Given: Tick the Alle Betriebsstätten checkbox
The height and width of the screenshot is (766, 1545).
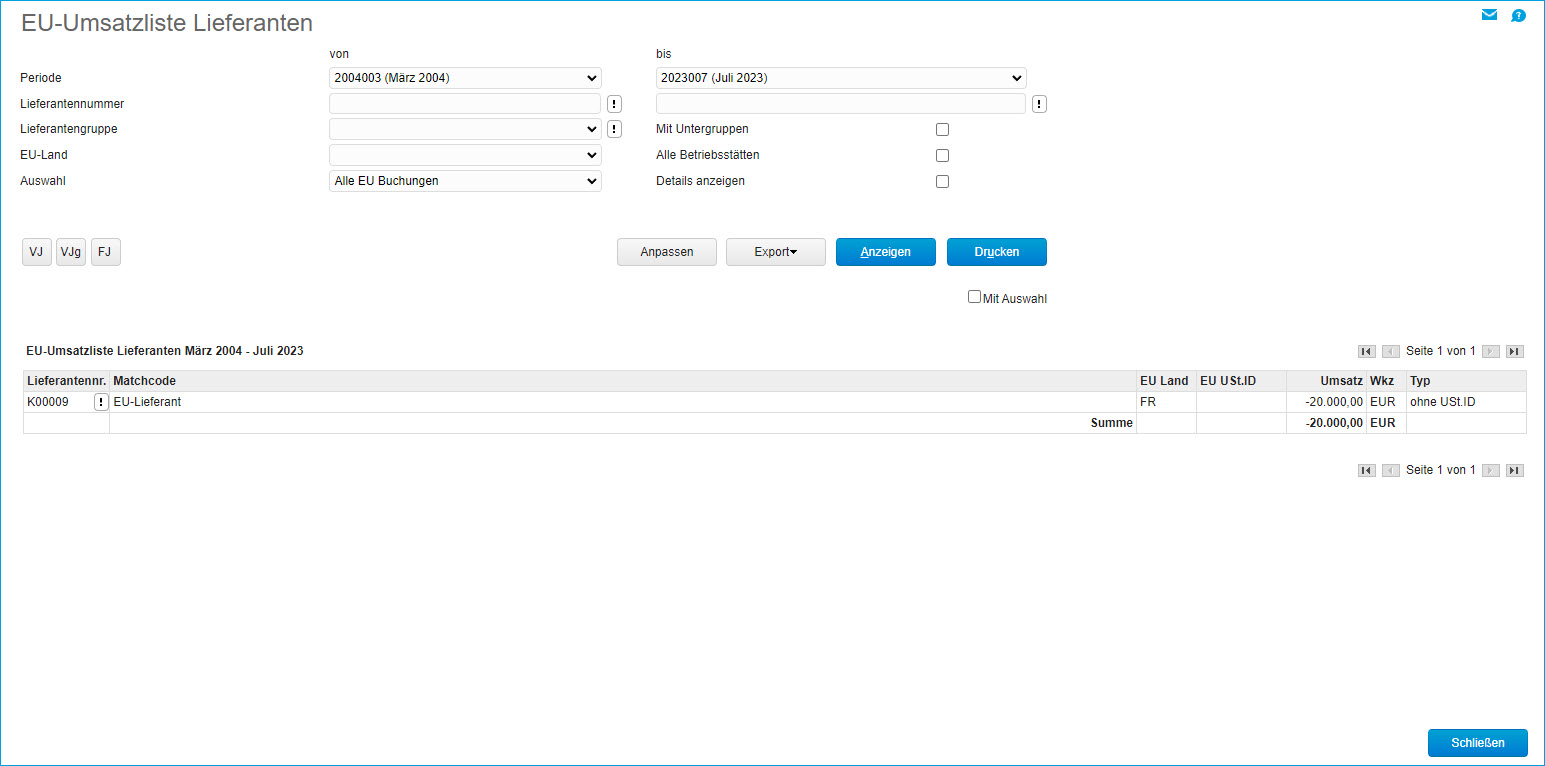Looking at the screenshot, I should click(x=942, y=156).
